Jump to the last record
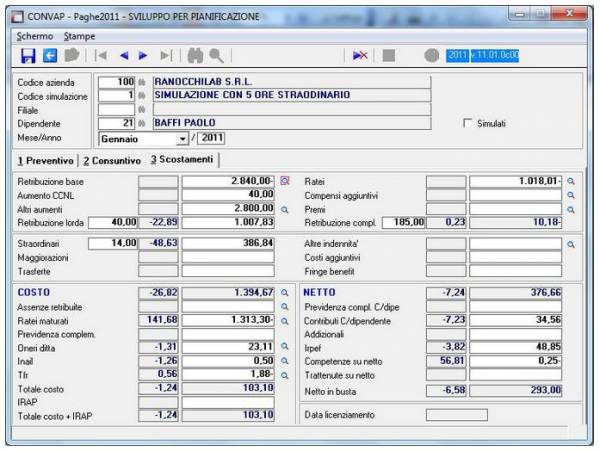 tap(166, 56)
